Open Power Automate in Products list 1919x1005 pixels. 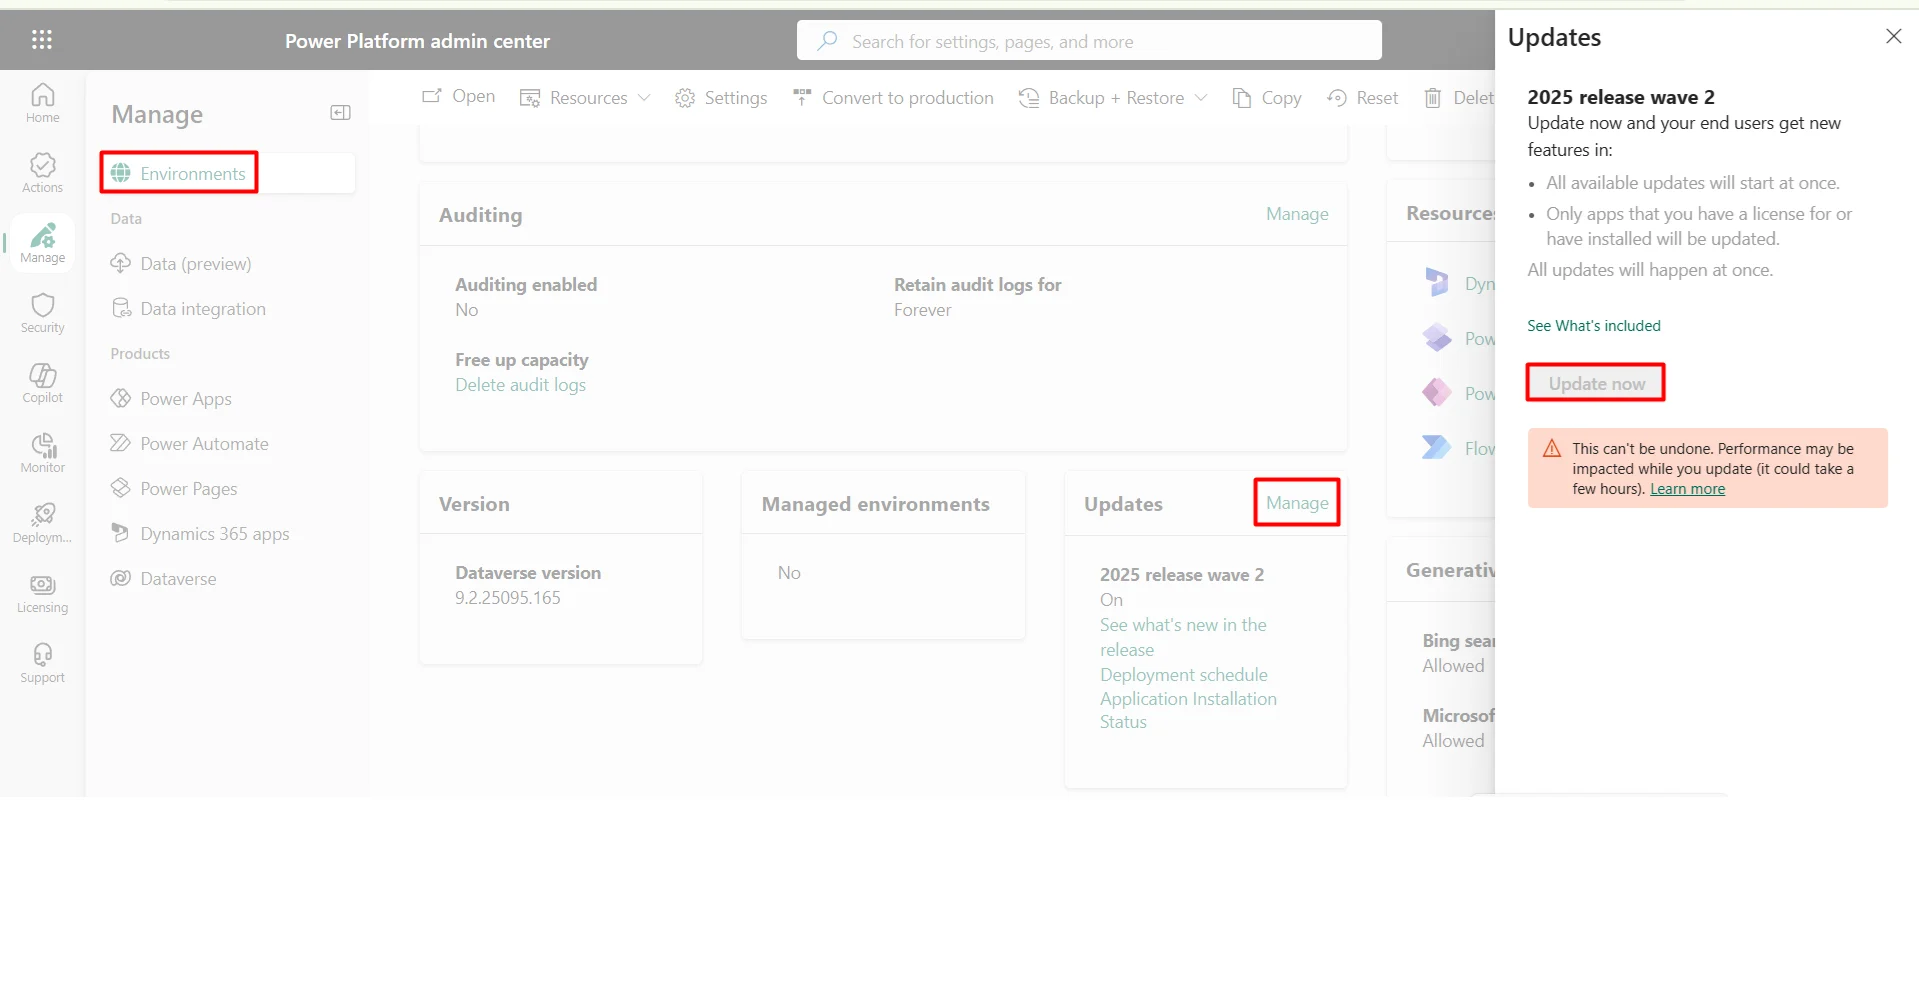204,444
